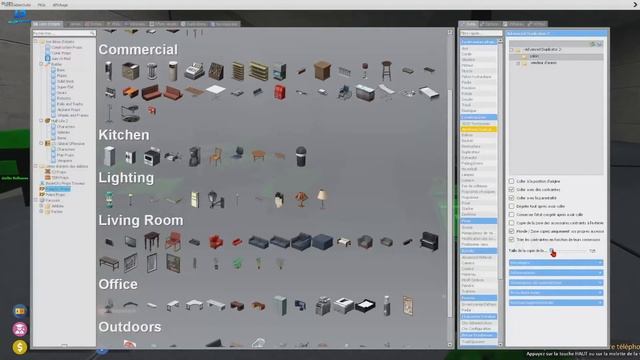640x360 pixels.
Task: Collapse the Builder tree node
Action: [41, 64]
